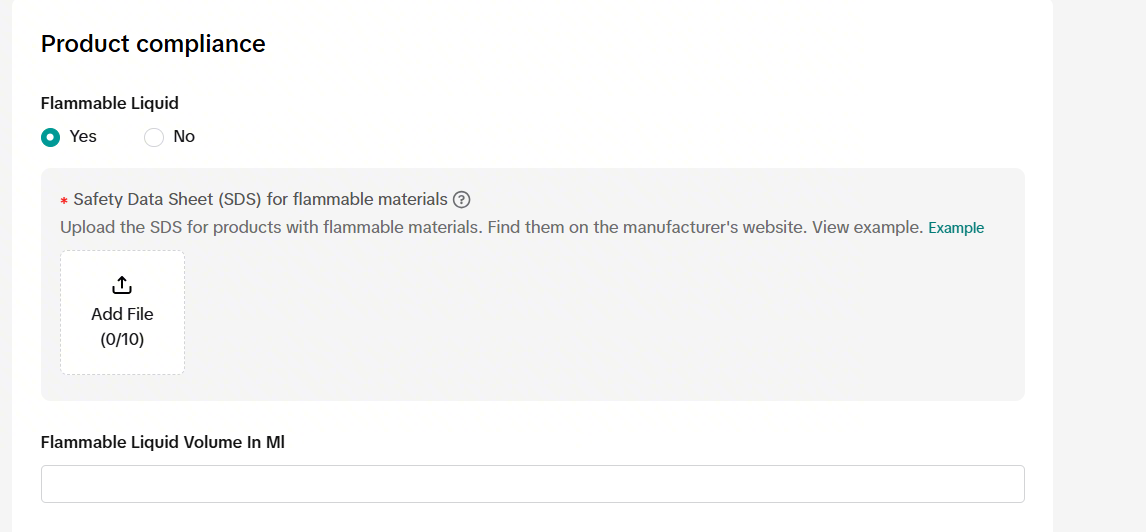
Task: Click the Safety Data Sheet (SDS) label
Action: coord(167,199)
